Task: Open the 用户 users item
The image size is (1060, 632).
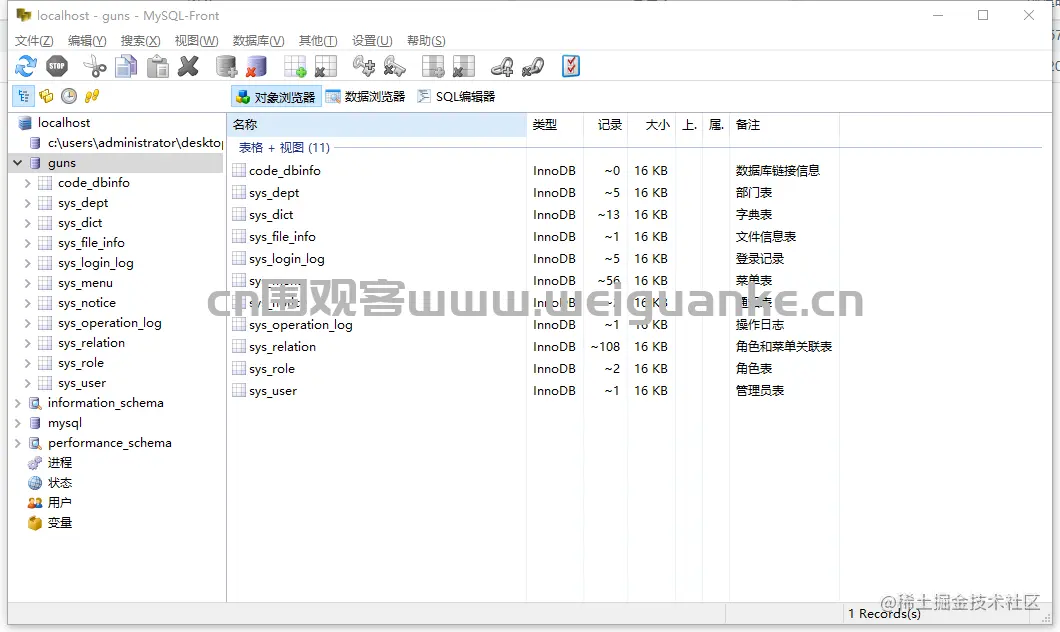Action: coord(59,503)
